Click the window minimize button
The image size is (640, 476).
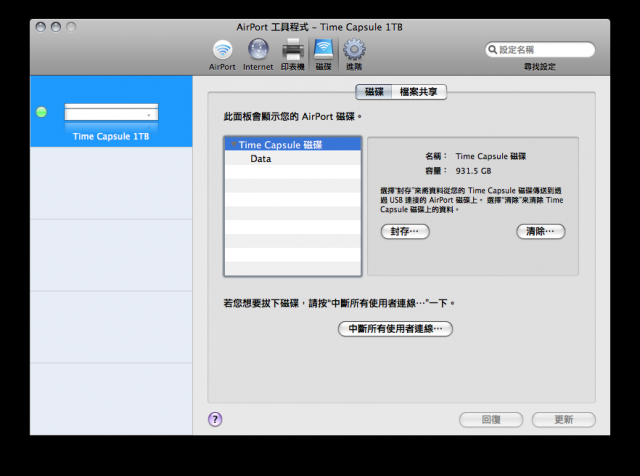pos(56,27)
